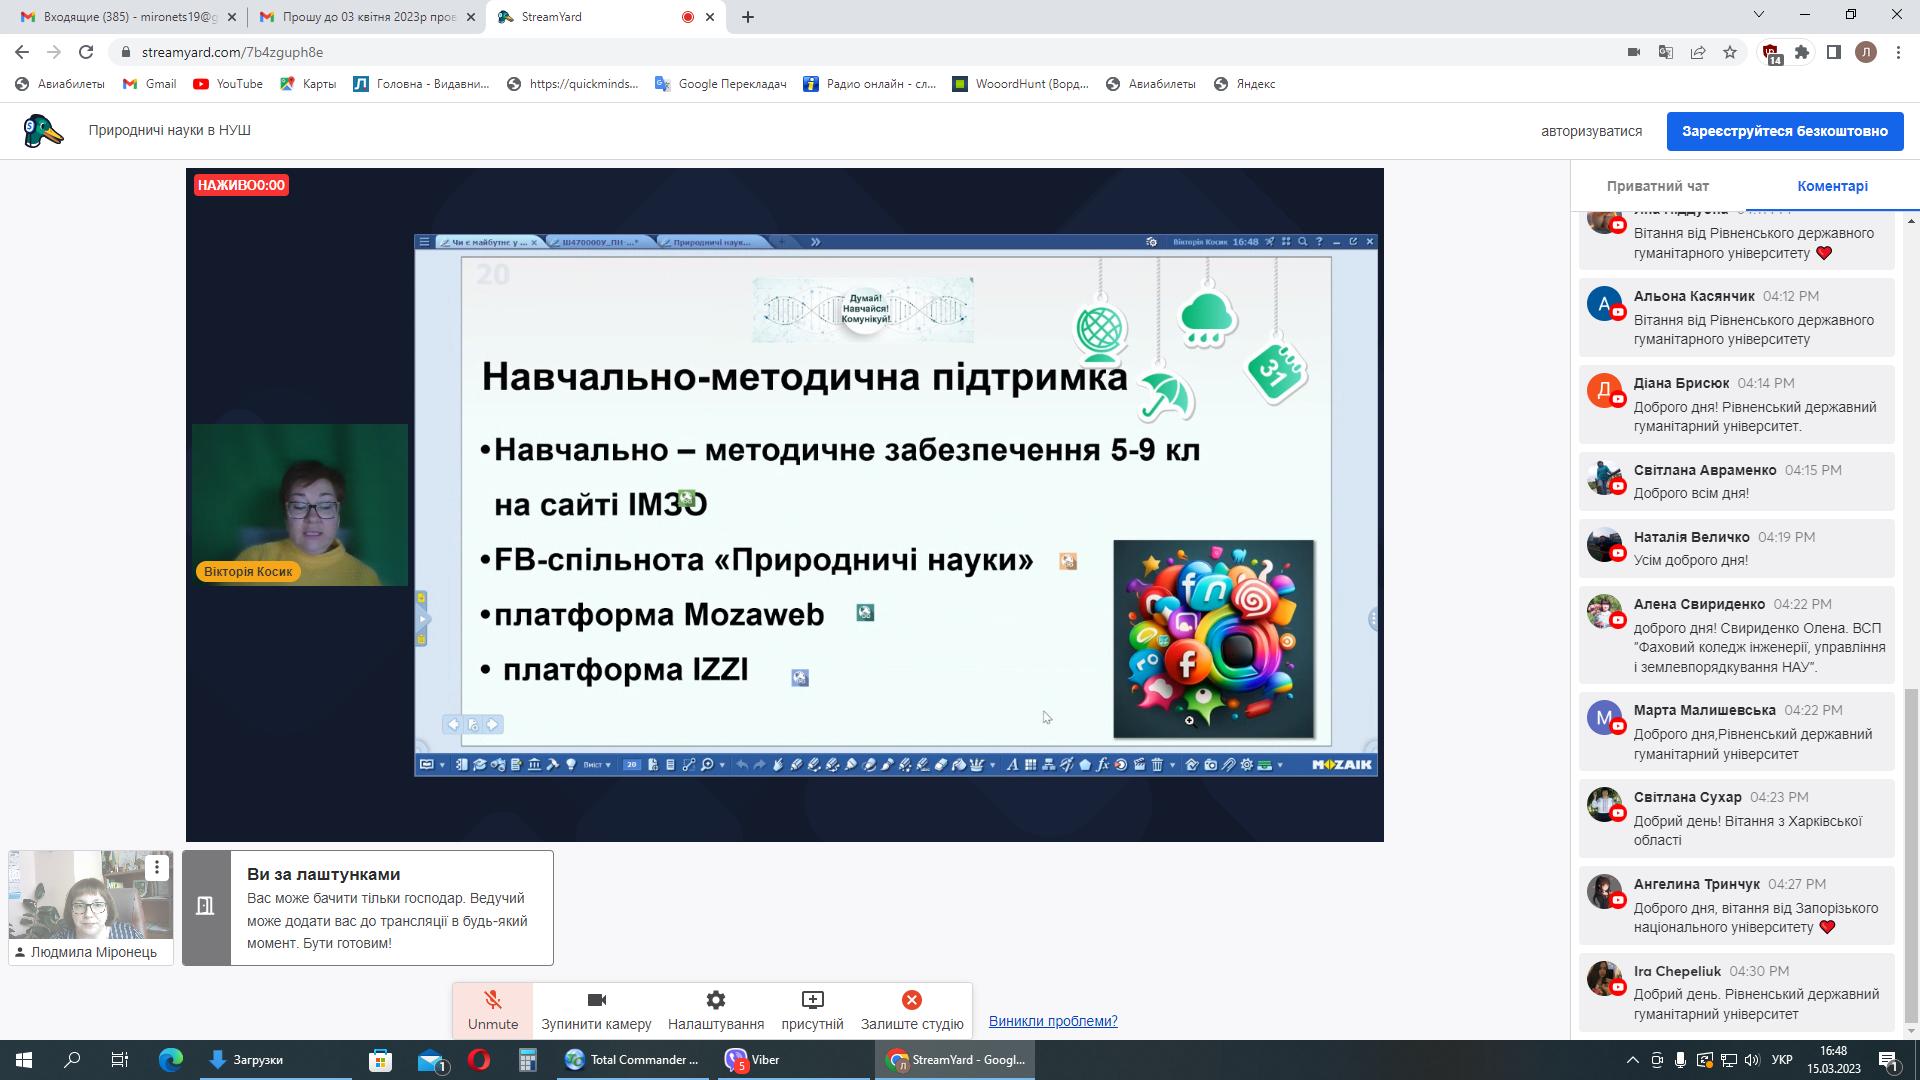Toggle the browser side panel icon

[1834, 52]
